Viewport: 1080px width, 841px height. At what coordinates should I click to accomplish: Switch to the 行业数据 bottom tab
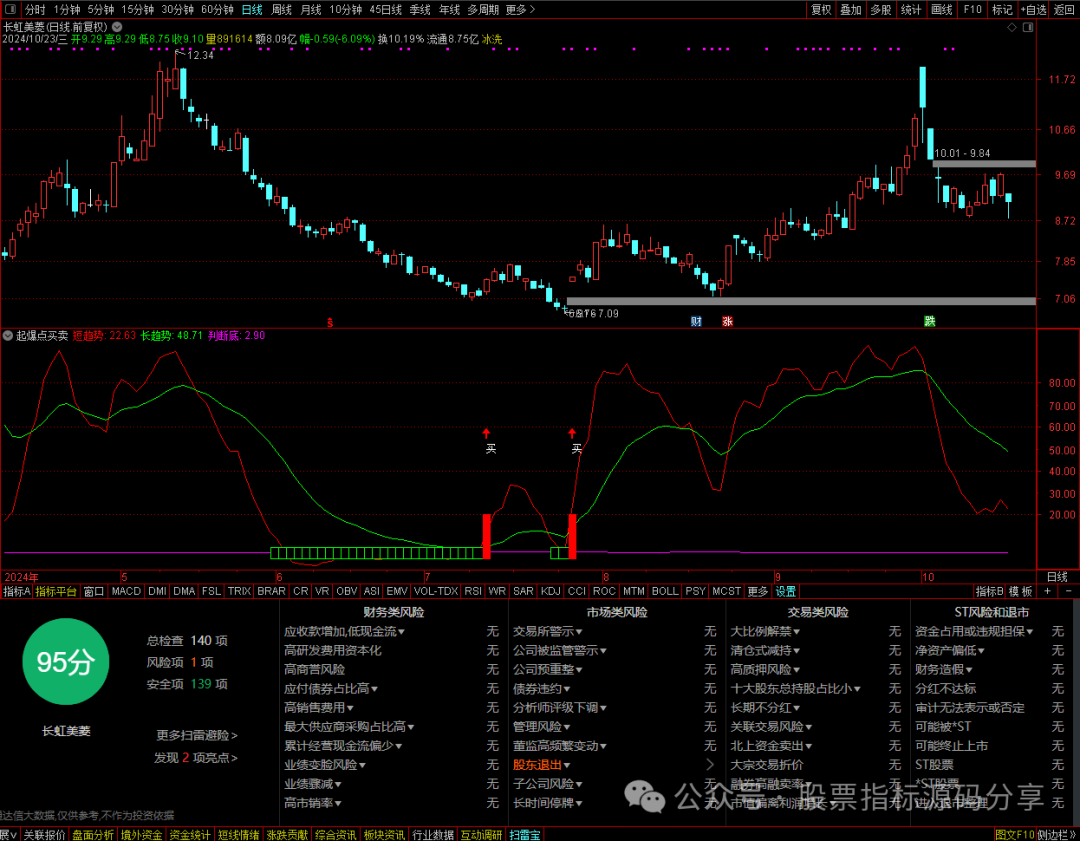[433, 835]
